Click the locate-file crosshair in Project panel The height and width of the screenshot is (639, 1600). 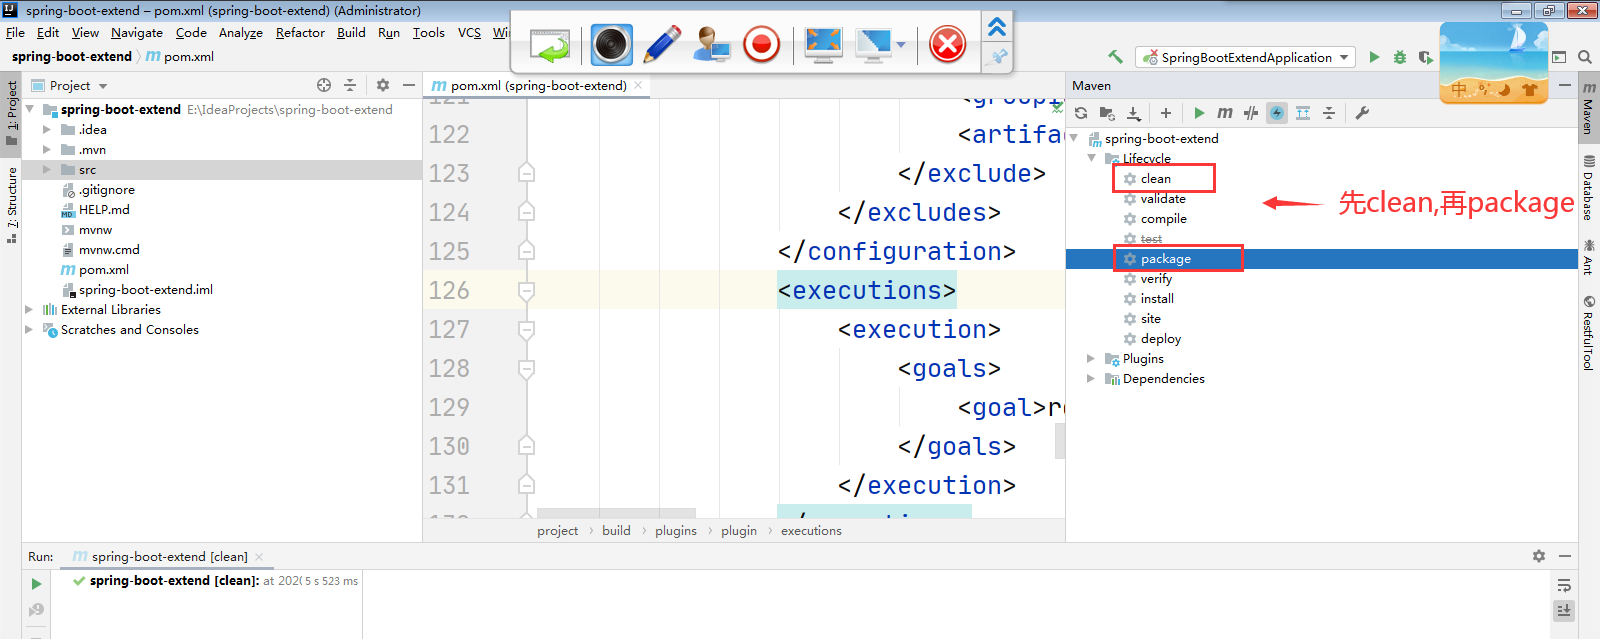coord(323,85)
